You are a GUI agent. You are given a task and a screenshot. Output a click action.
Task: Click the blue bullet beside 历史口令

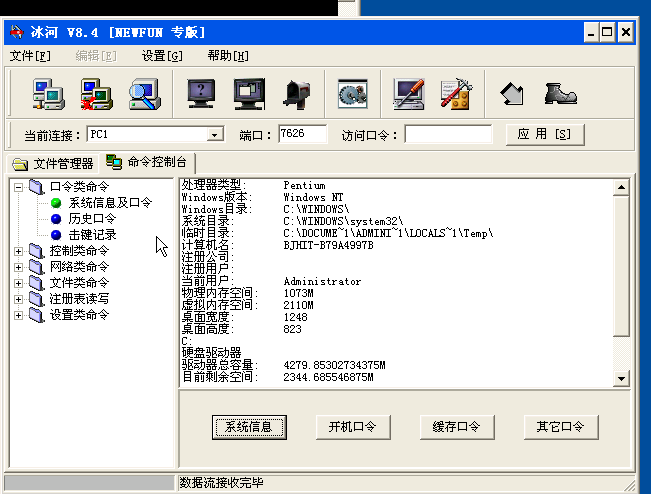[56, 219]
